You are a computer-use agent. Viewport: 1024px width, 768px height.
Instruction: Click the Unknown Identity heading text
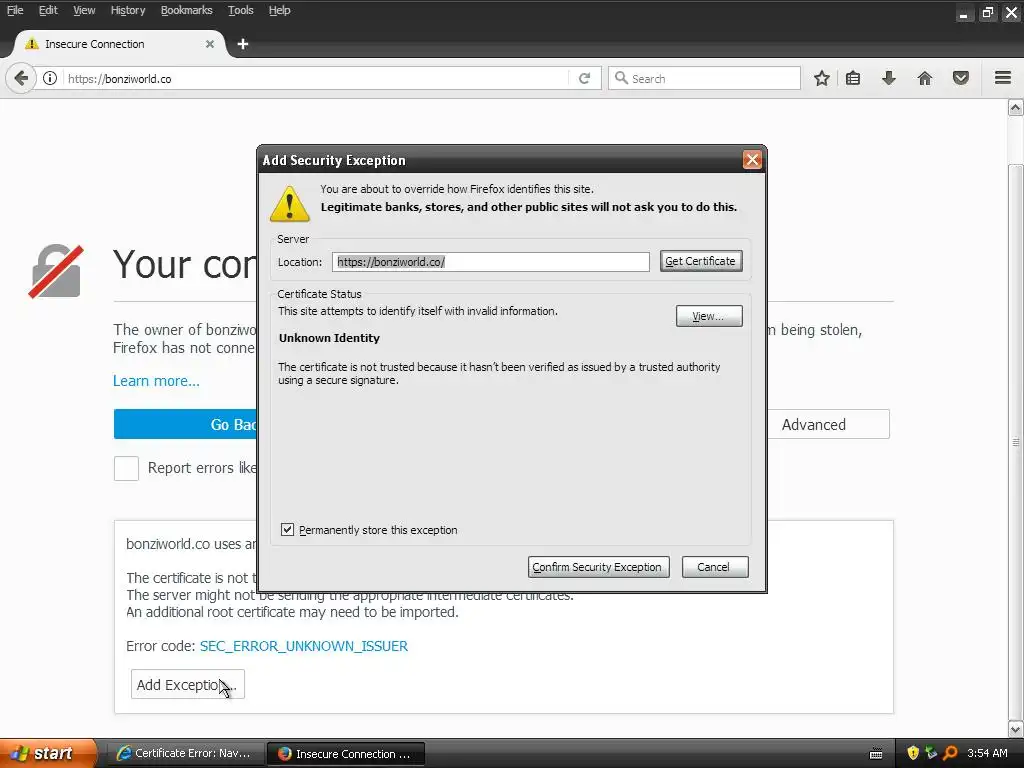pyautogui.click(x=329, y=338)
